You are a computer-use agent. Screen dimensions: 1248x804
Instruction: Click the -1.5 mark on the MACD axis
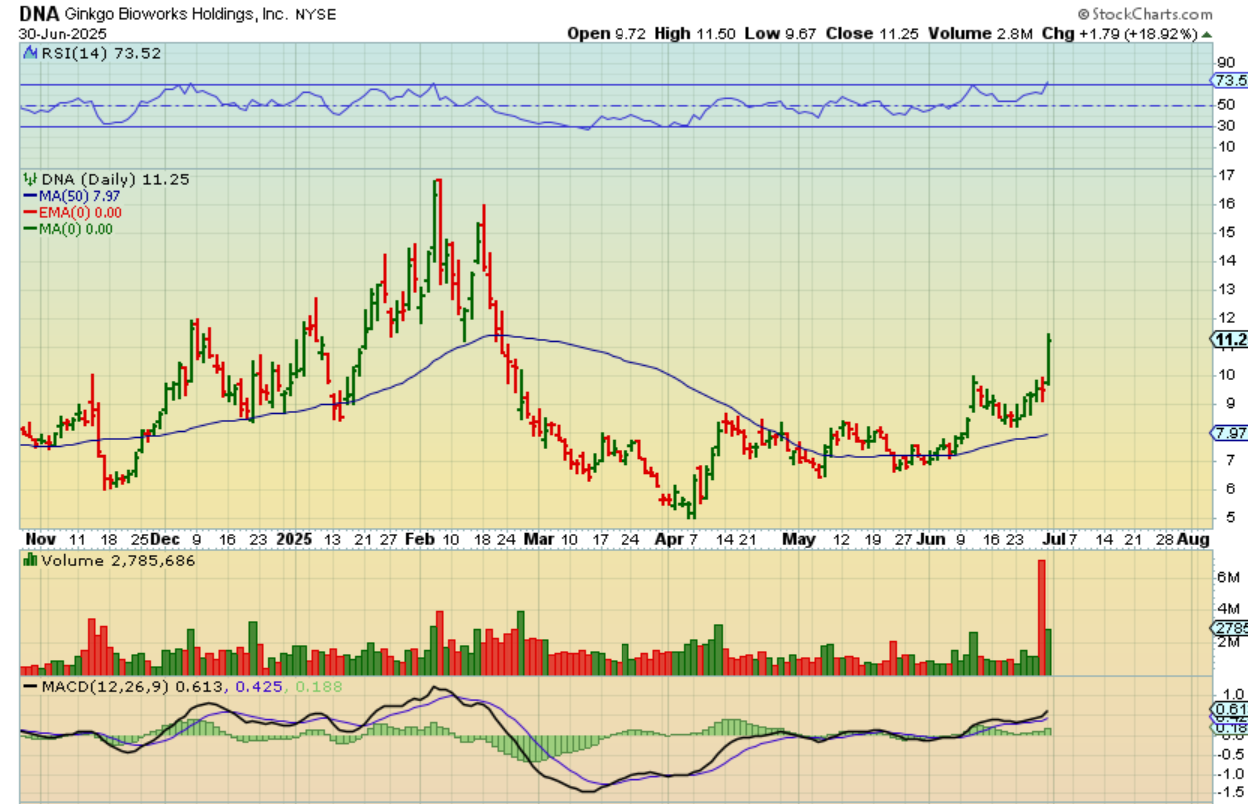(1229, 792)
